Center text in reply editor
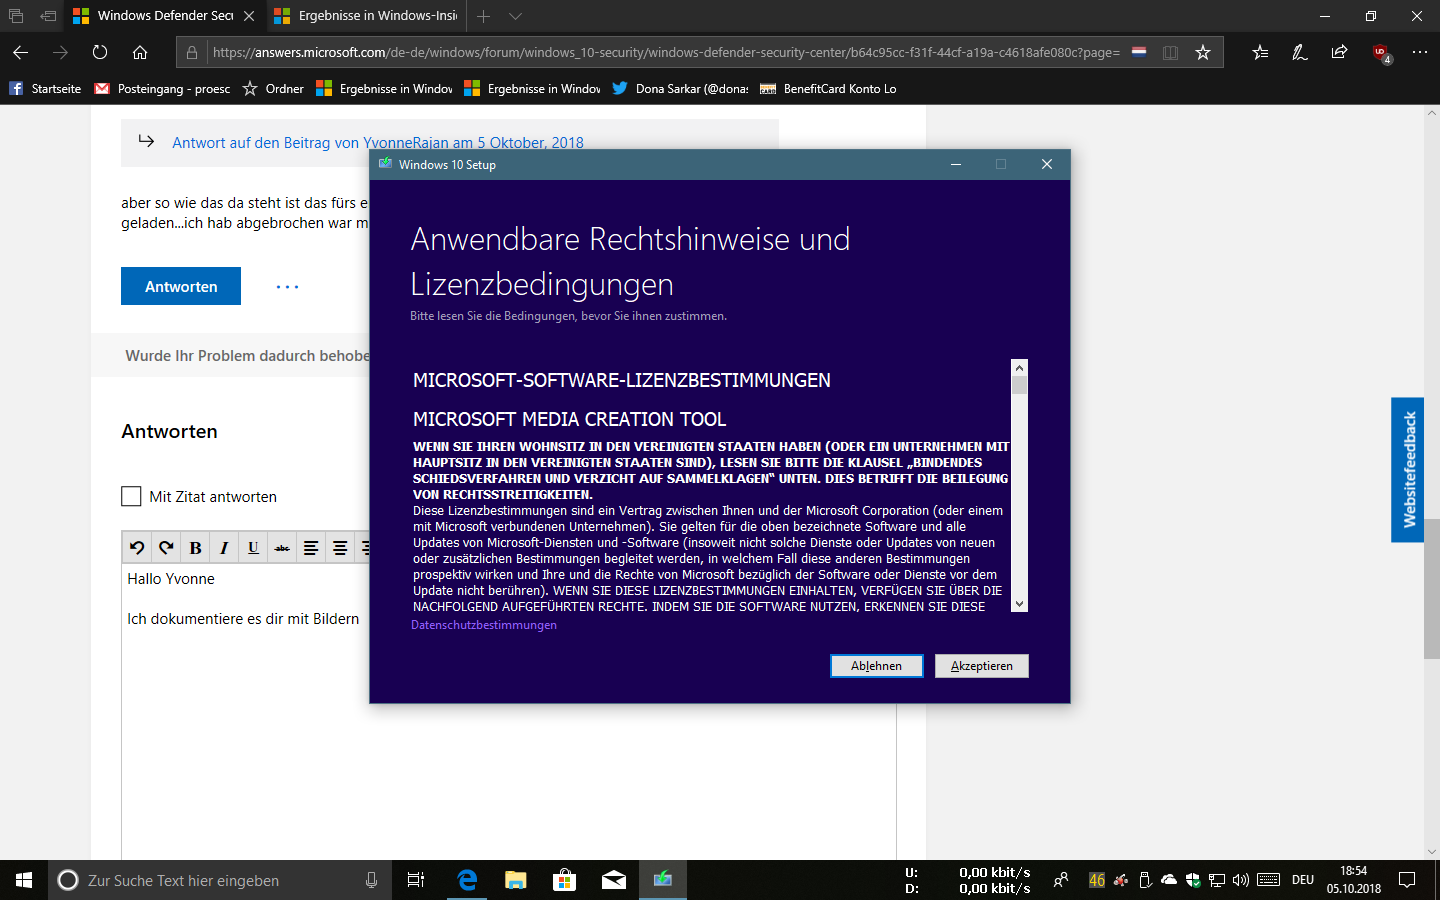 (340, 547)
